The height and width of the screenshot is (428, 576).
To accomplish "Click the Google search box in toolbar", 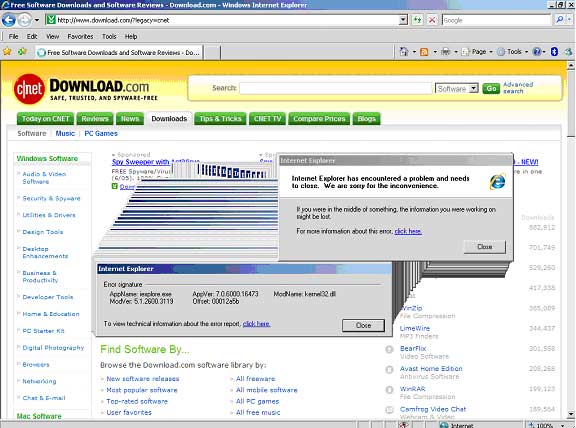I will [x=496, y=20].
